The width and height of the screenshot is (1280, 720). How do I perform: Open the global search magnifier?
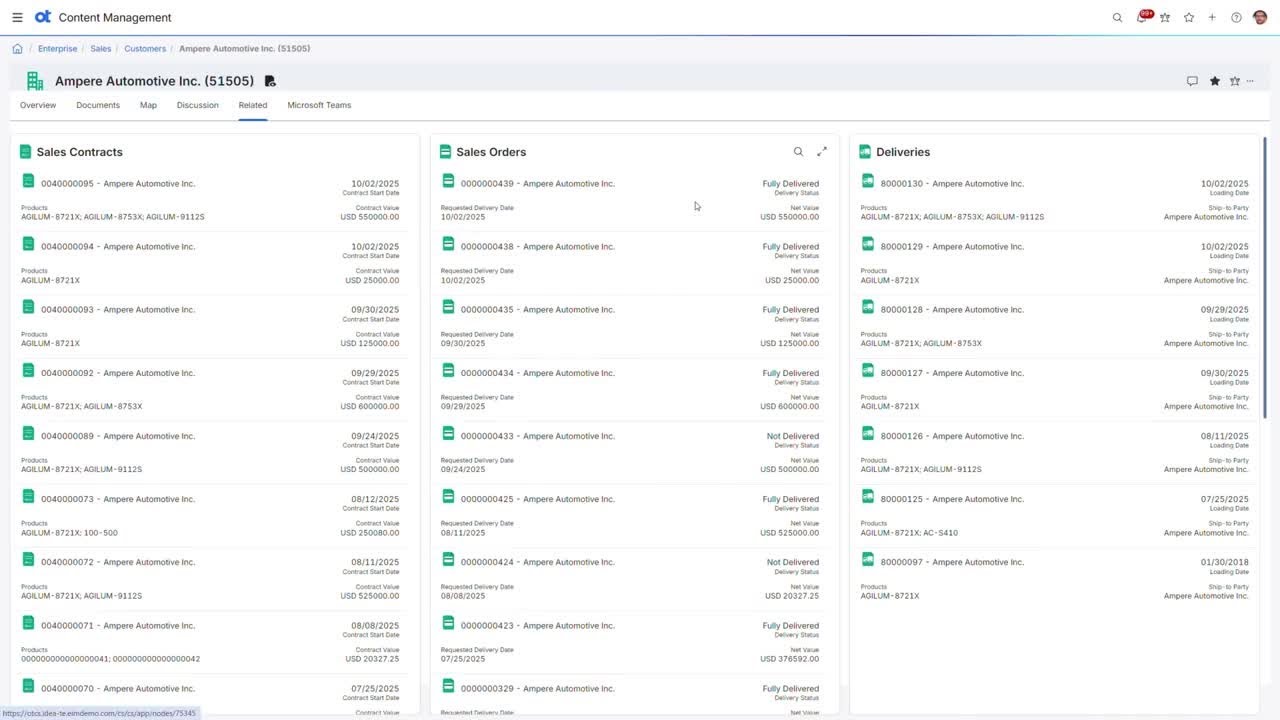click(1117, 17)
